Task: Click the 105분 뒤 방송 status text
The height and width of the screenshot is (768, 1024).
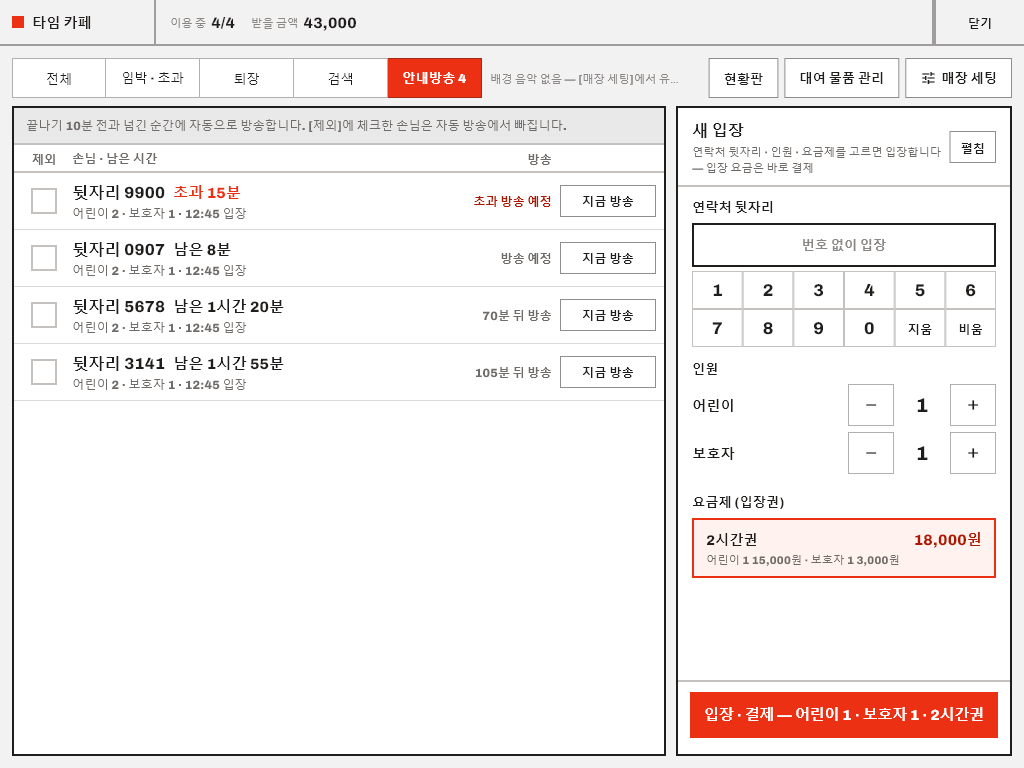Action: 513,372
